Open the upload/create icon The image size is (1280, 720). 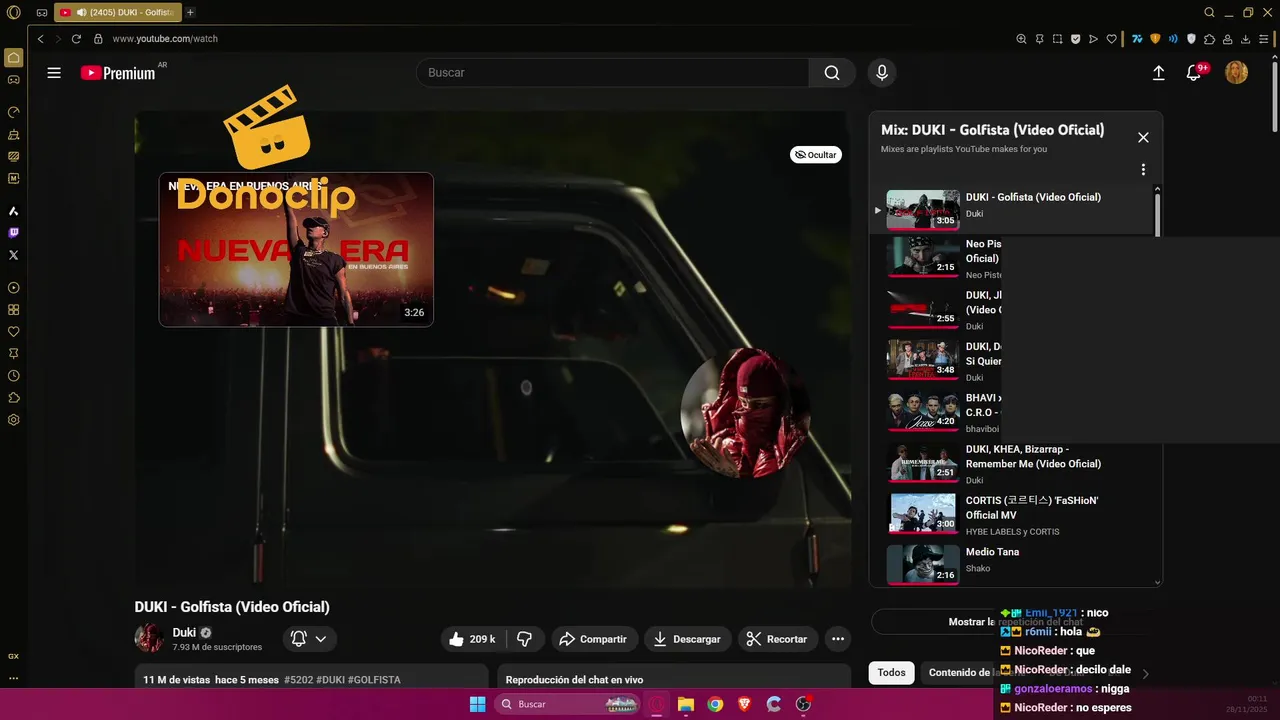(x=1159, y=73)
